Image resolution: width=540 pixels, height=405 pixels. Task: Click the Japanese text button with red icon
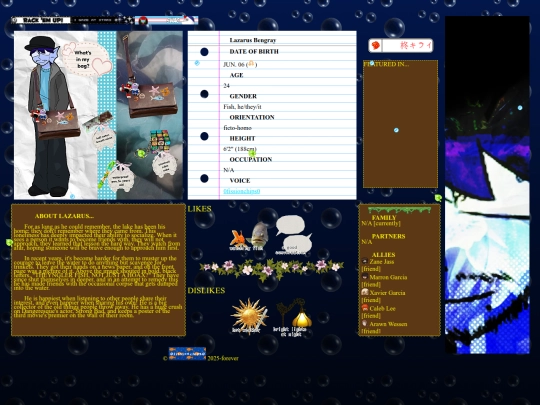coord(401,45)
